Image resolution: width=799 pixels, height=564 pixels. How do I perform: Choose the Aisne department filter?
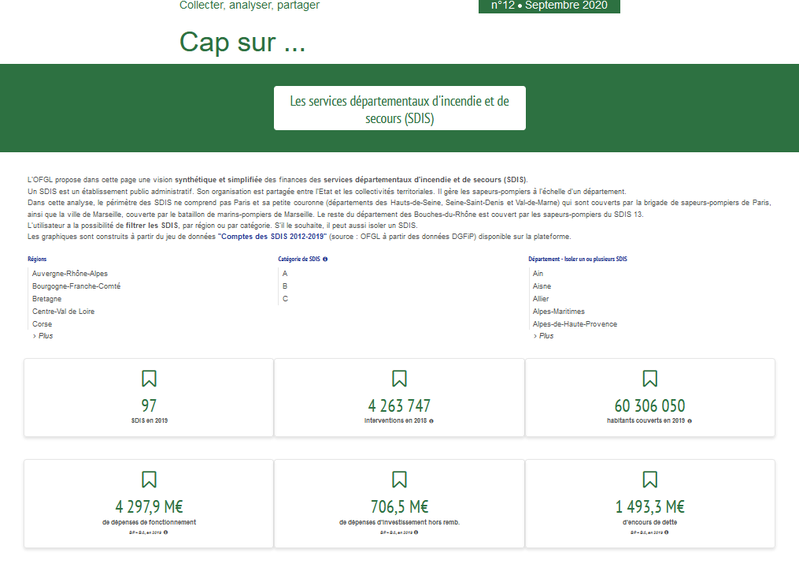544,286
